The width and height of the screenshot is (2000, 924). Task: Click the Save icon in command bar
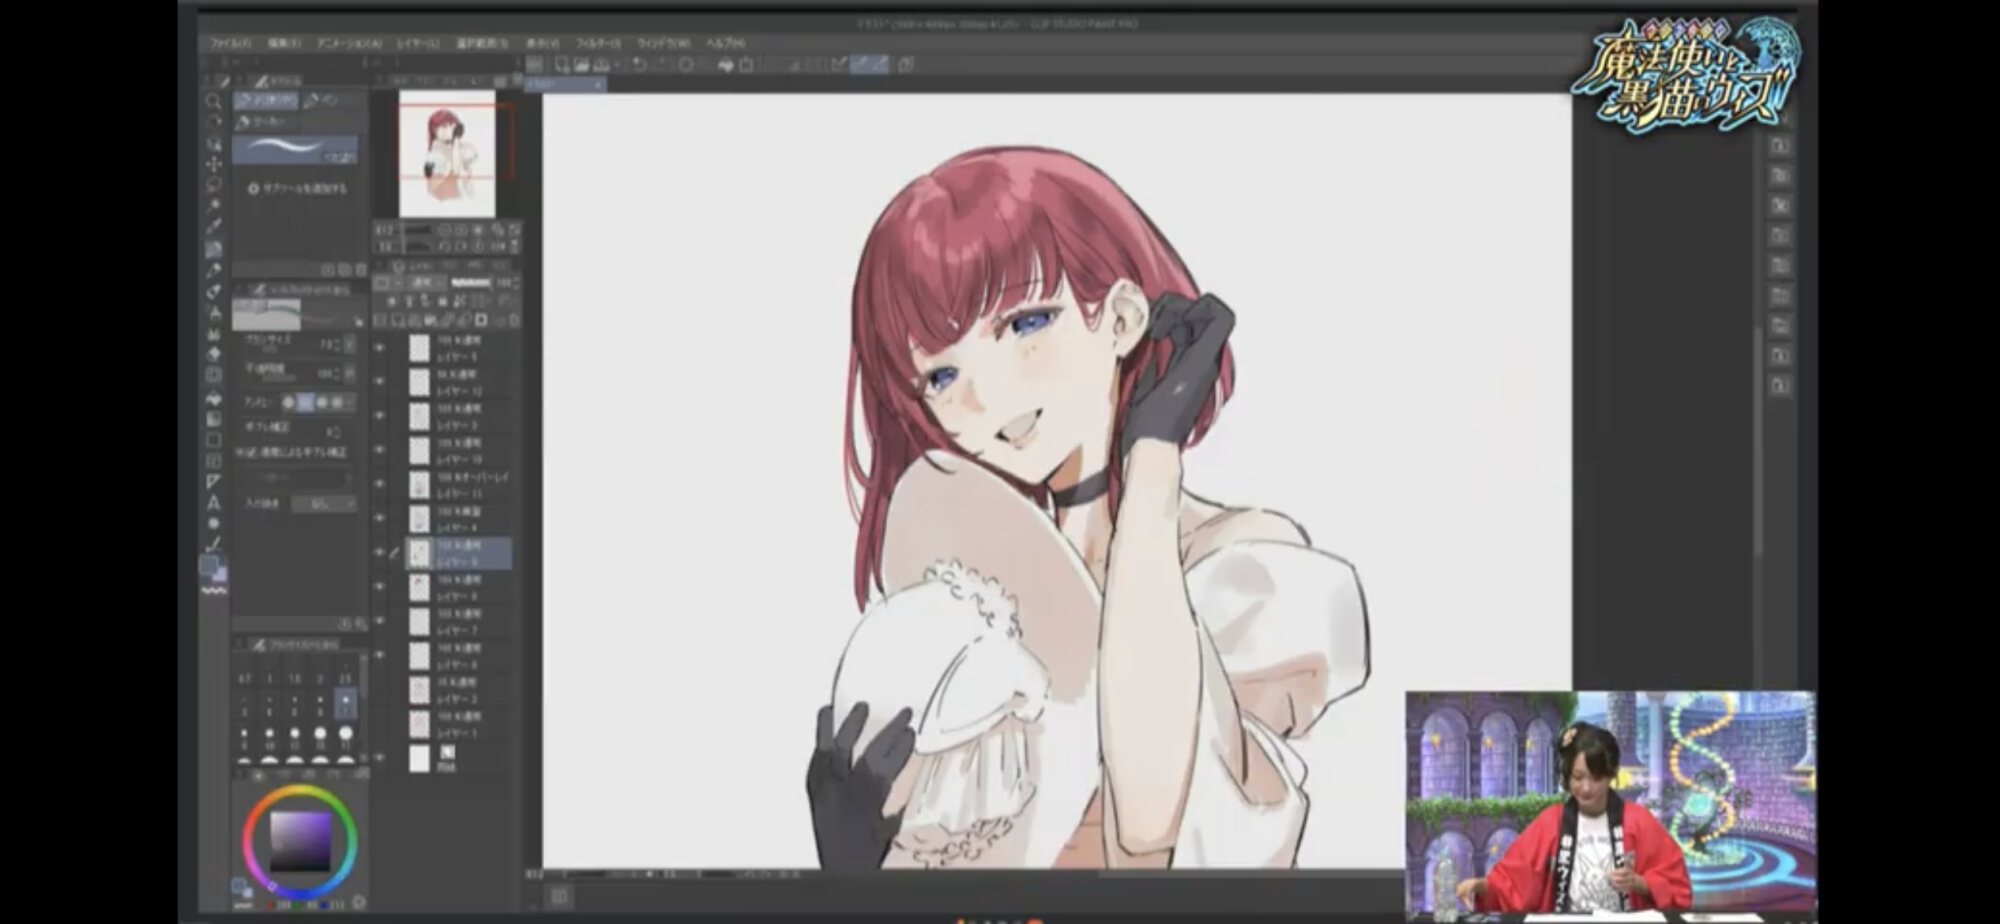[600, 65]
